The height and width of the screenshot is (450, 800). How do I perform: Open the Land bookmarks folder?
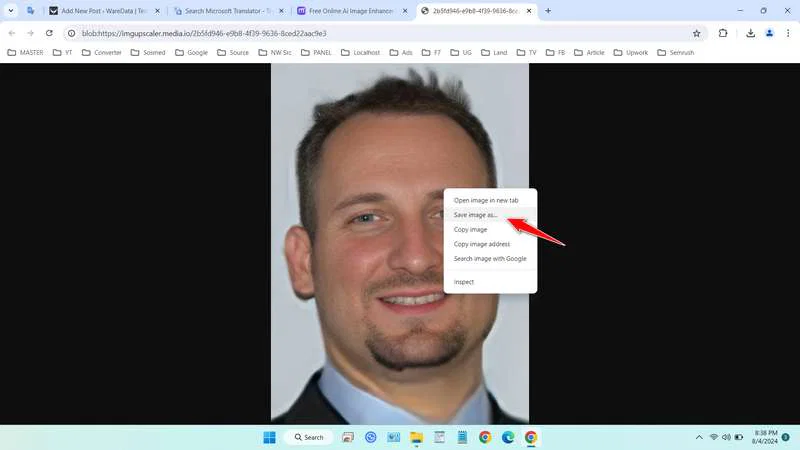click(494, 53)
